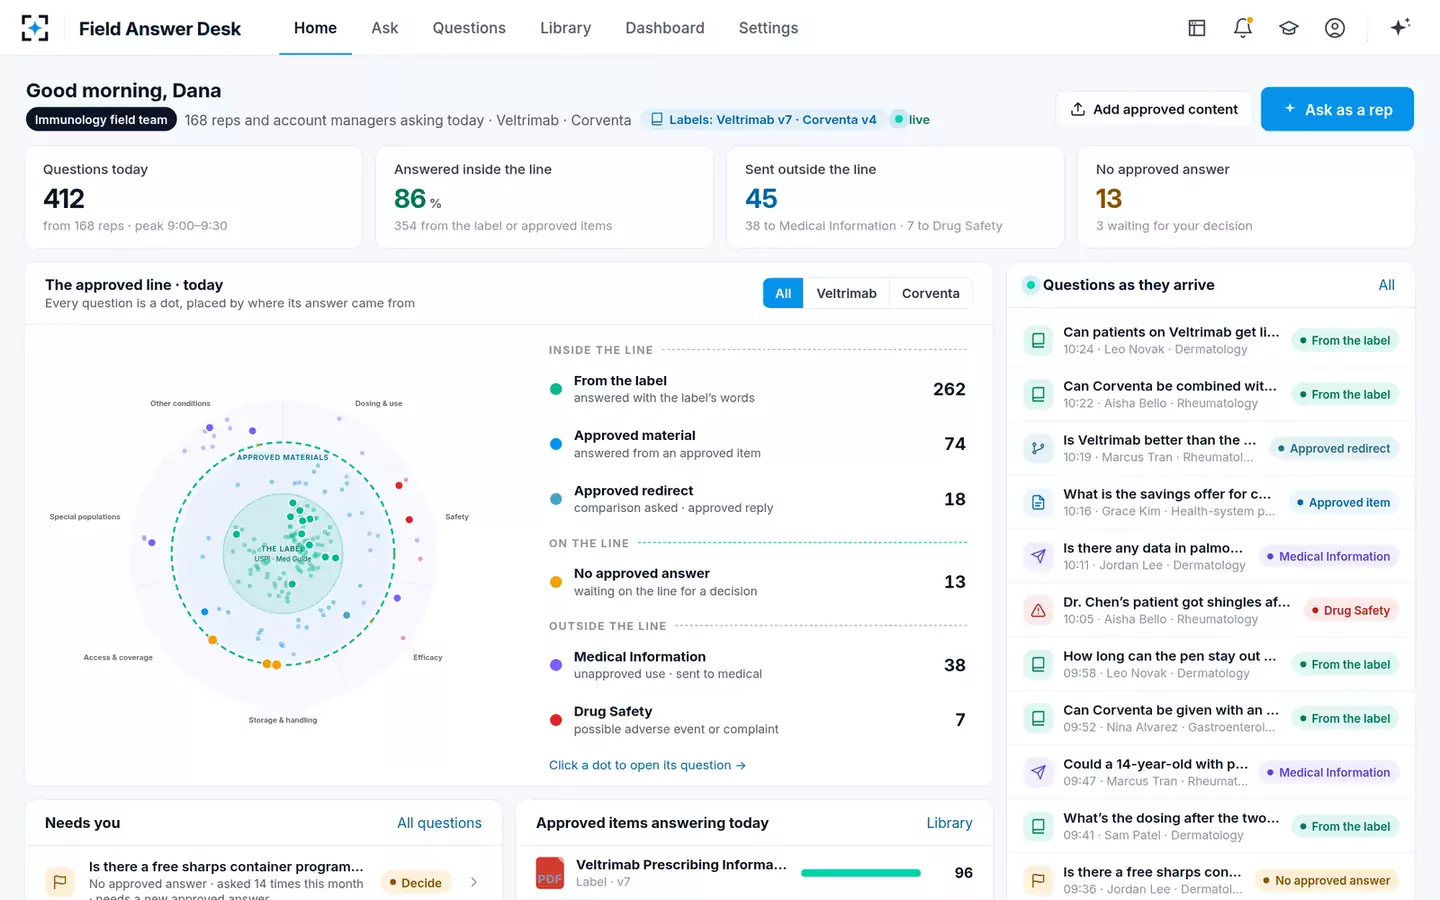Open the Questions tab in top navigation
Viewport: 1440px width, 900px height.
[469, 28]
